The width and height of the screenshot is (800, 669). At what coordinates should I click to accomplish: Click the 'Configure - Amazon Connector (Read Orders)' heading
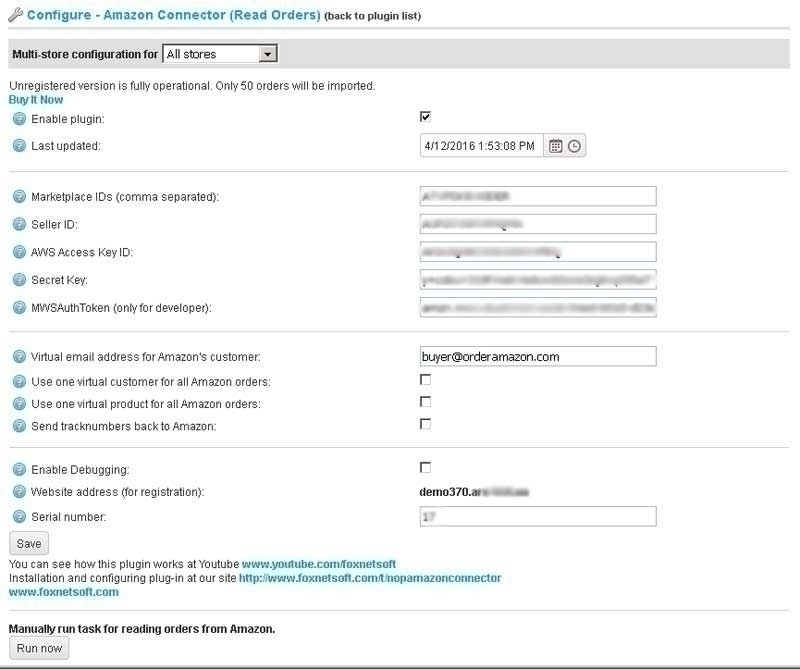coord(173,15)
